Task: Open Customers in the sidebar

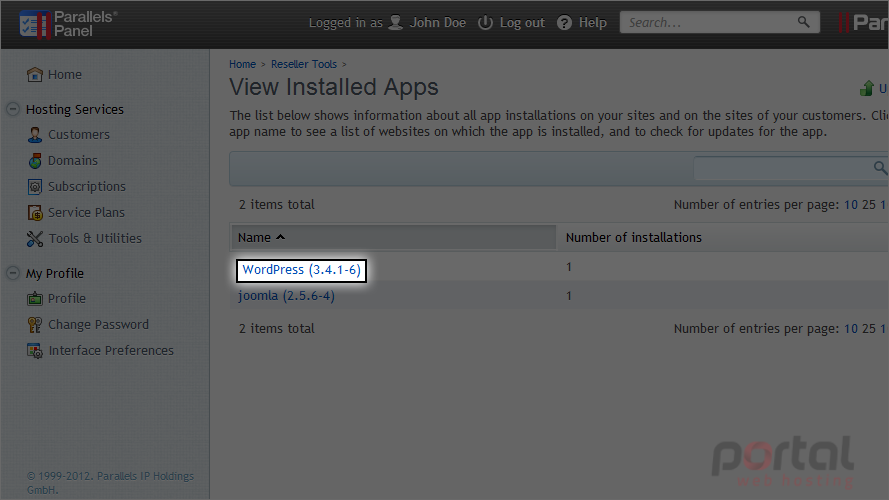Action: pyautogui.click(x=79, y=134)
